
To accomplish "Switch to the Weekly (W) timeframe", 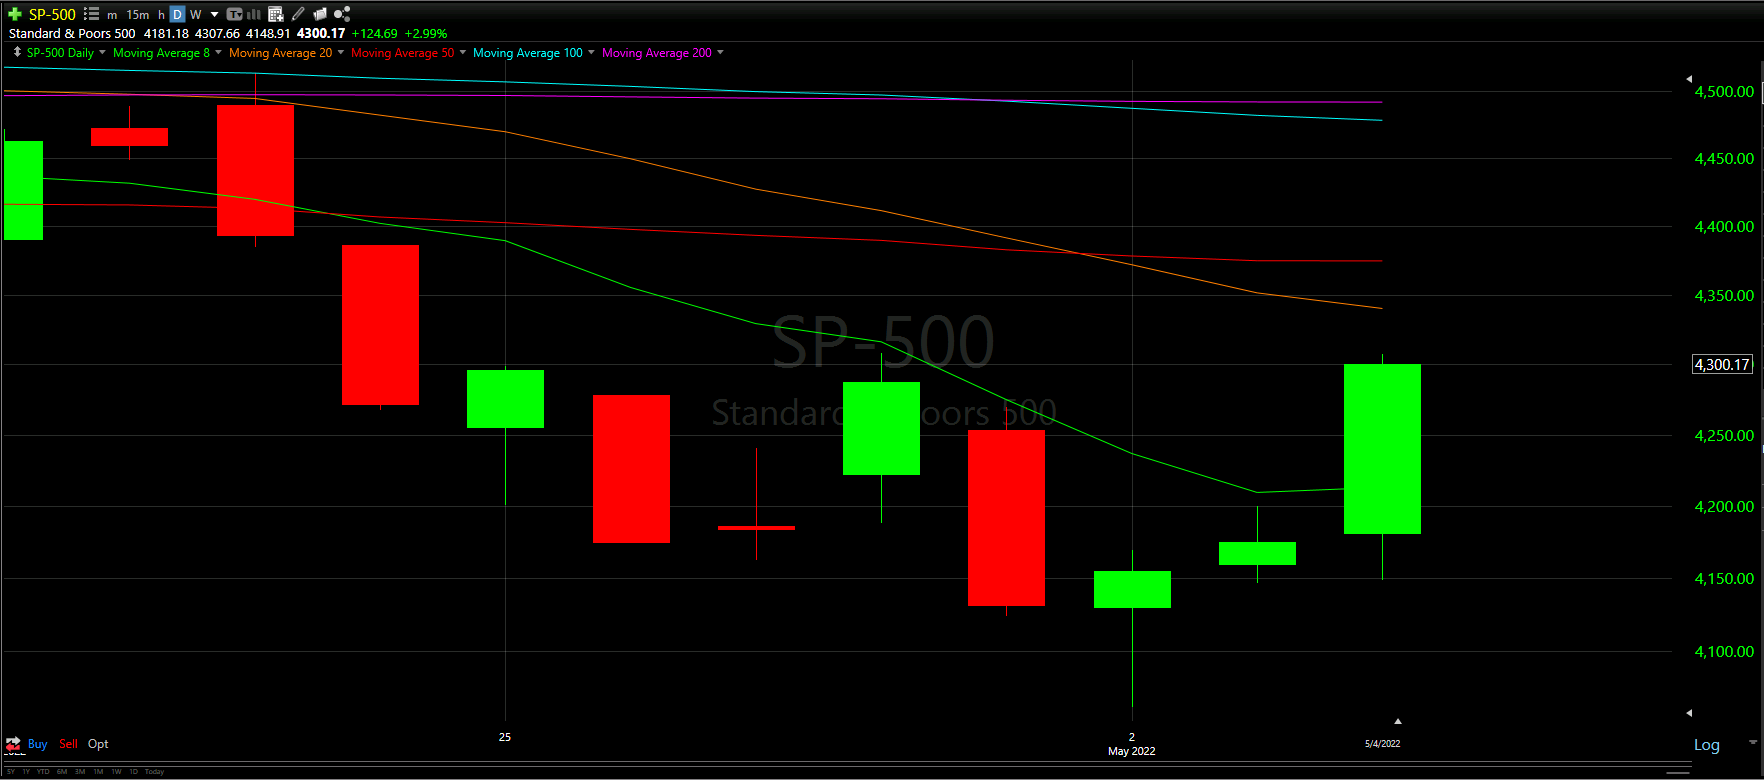I will click(x=196, y=15).
